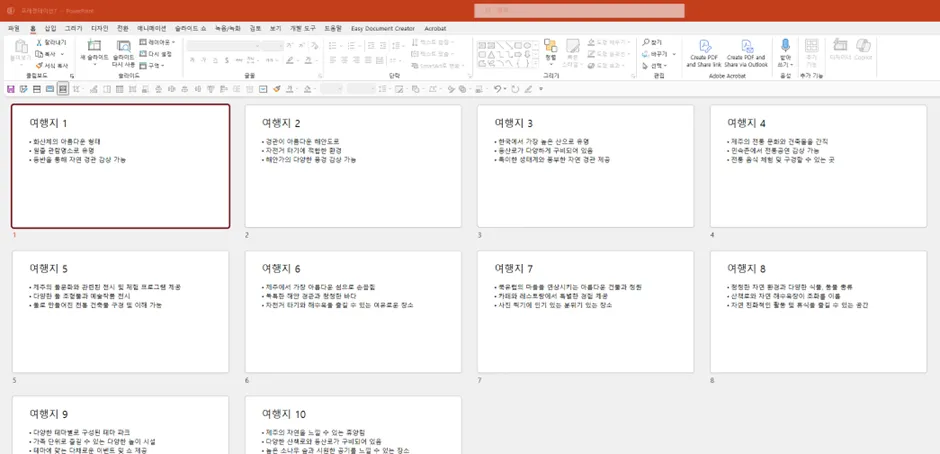Open the 레이아웃 dropdown
Screen dimensions: 940x454
157,43
